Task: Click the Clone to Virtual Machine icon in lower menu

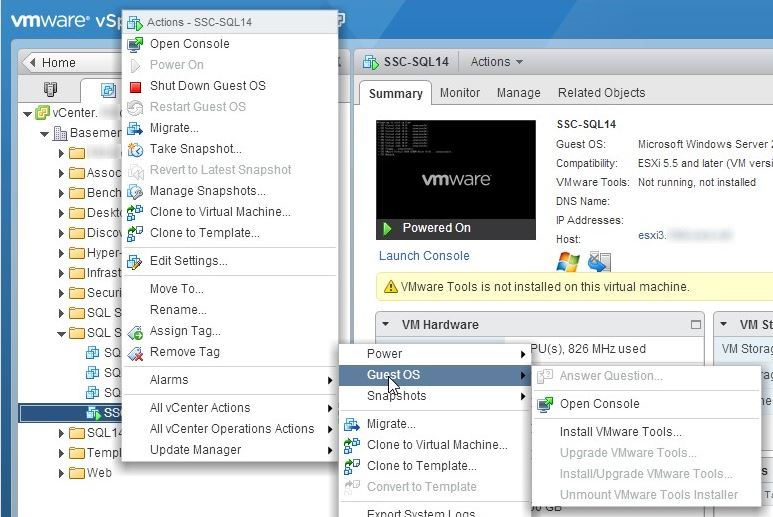Action: click(x=352, y=445)
